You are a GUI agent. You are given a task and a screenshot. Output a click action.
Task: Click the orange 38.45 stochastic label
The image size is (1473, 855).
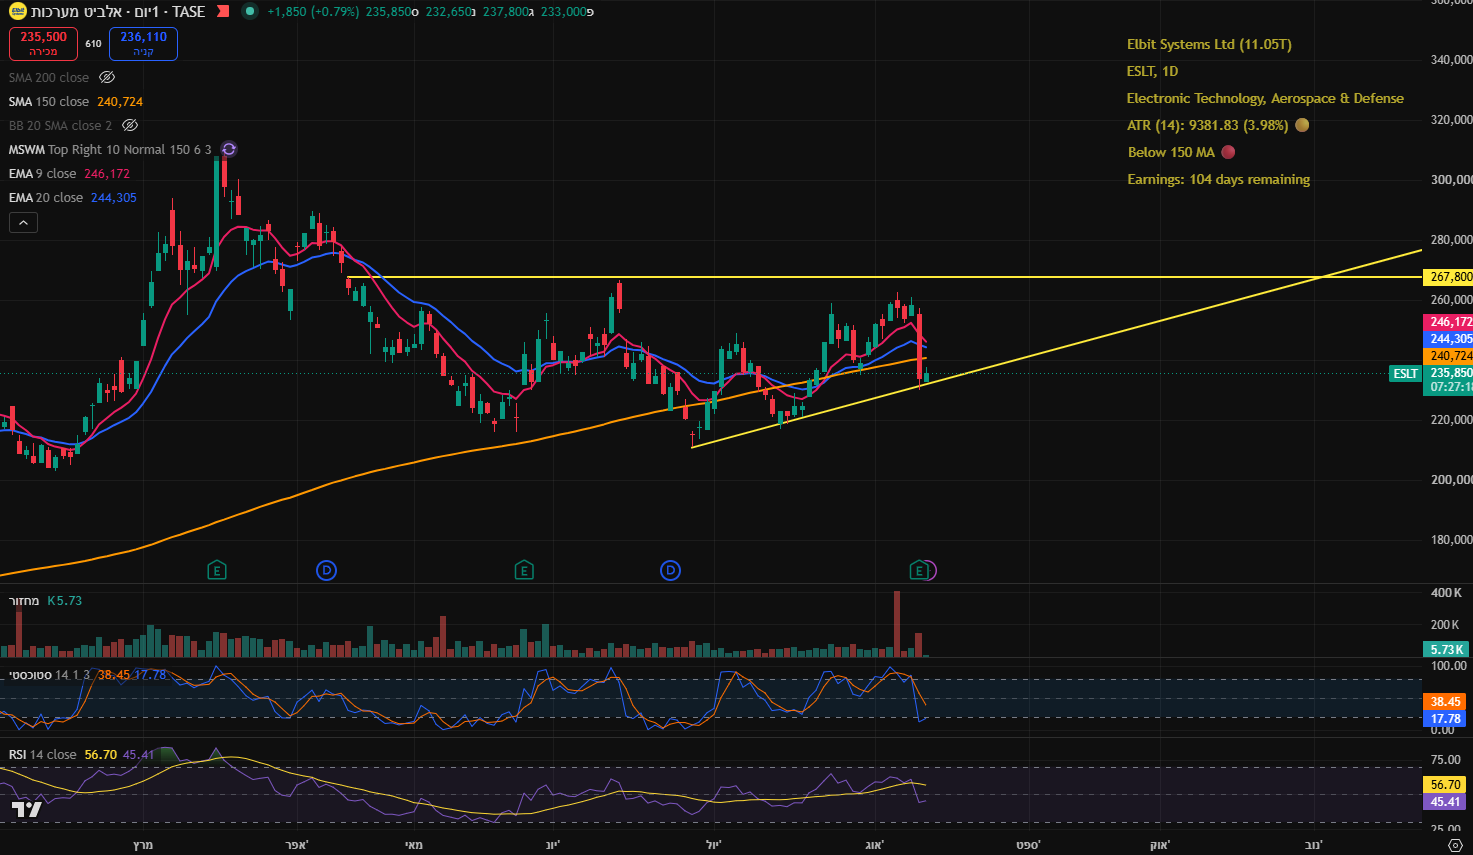[x=1446, y=702]
